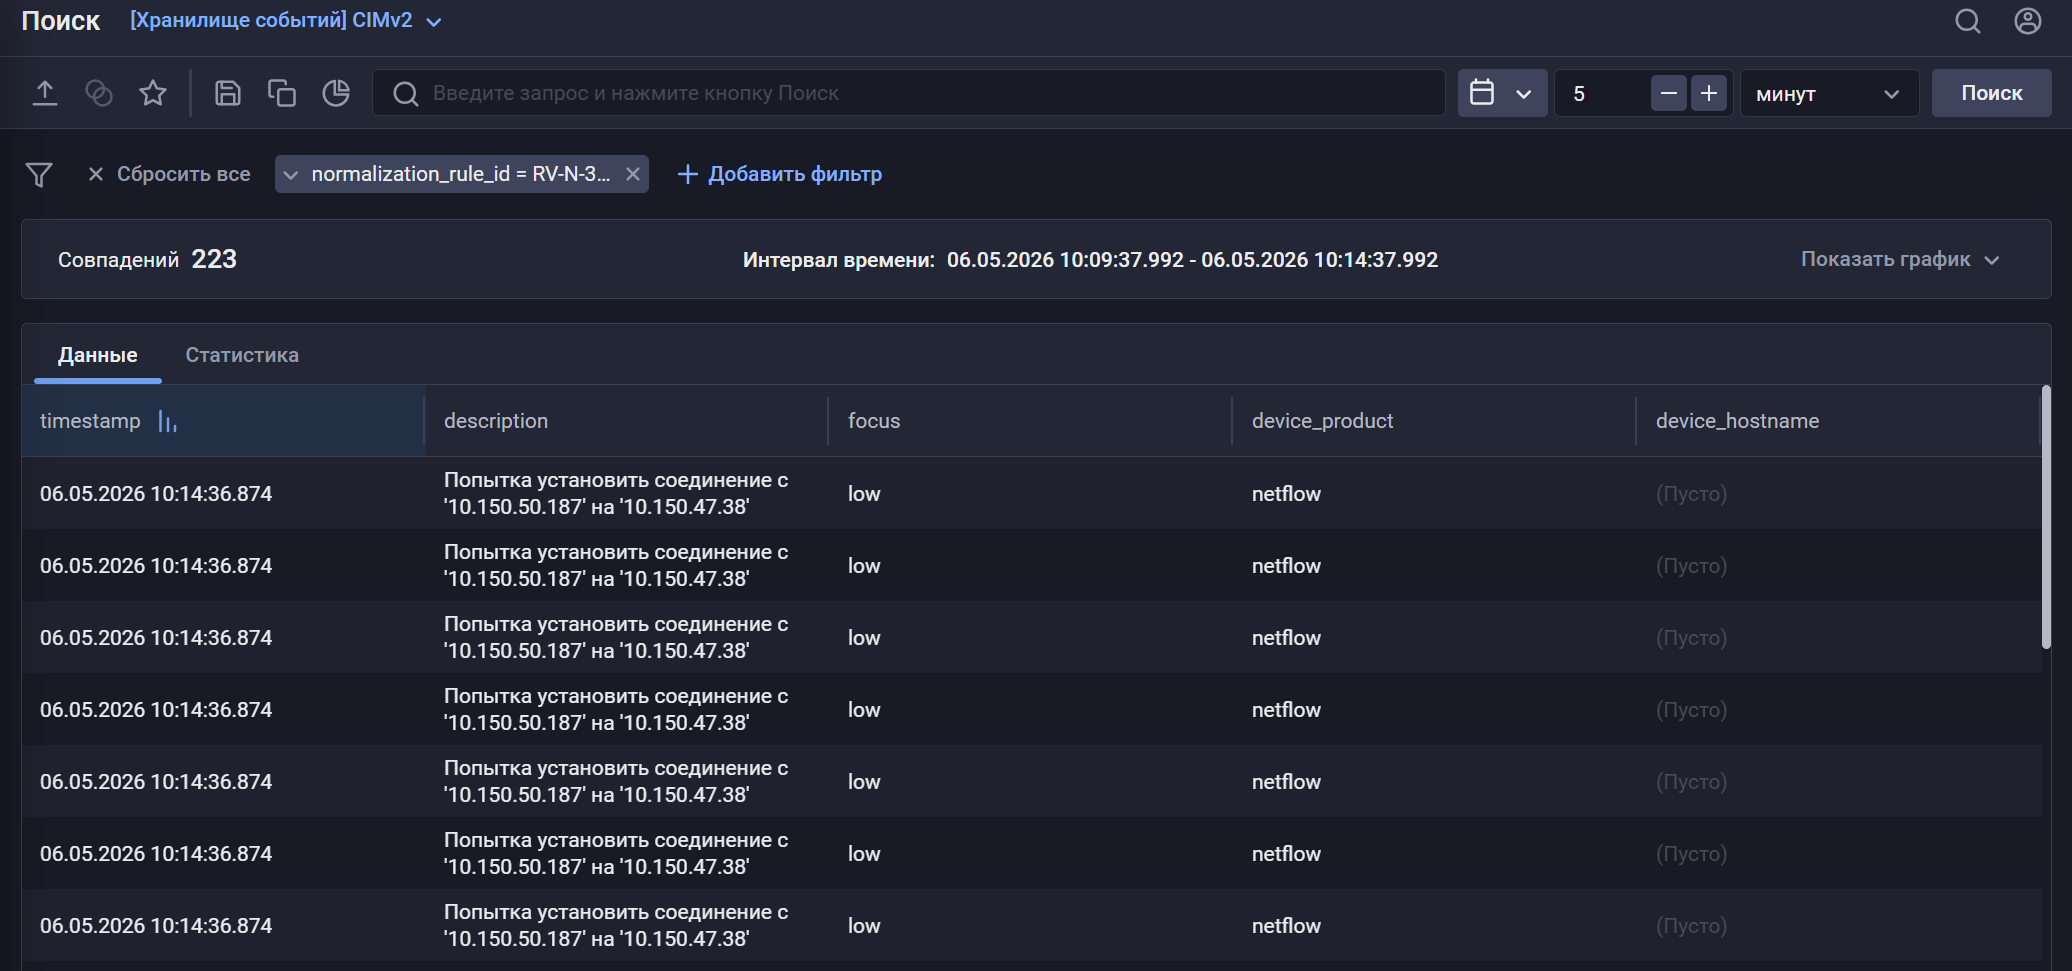Remove the normalization_rule_id filter chip
Image resolution: width=2072 pixels, height=971 pixels.
[633, 174]
